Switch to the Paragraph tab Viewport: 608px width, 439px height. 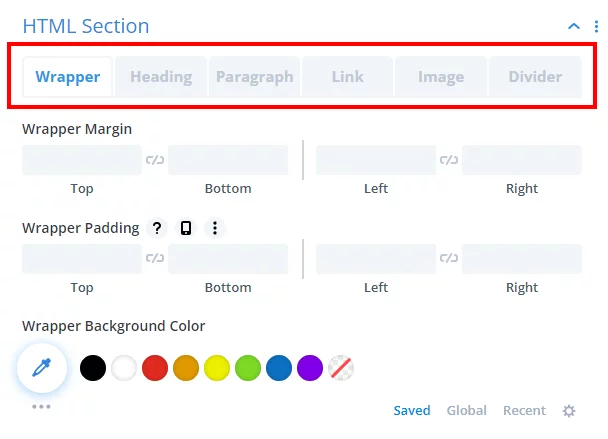coord(254,77)
